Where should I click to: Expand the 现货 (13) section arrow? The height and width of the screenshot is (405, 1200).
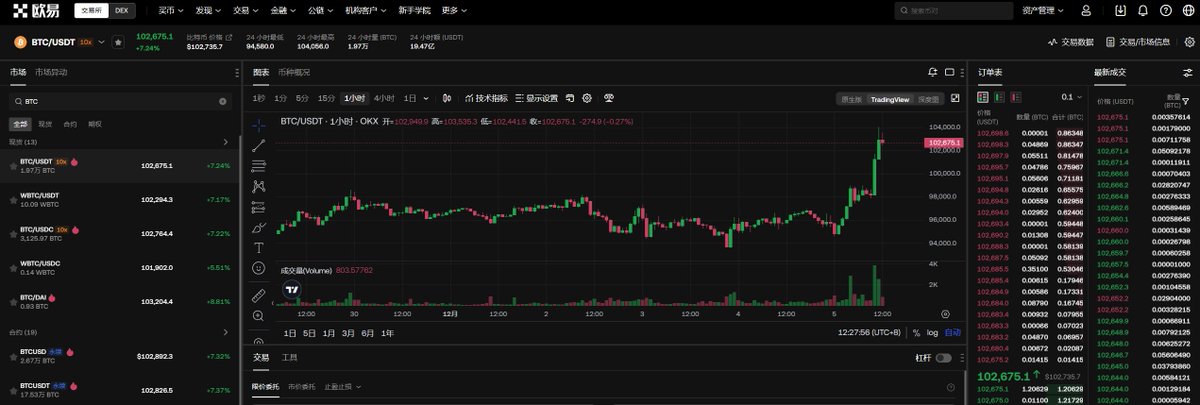pyautogui.click(x=226, y=142)
